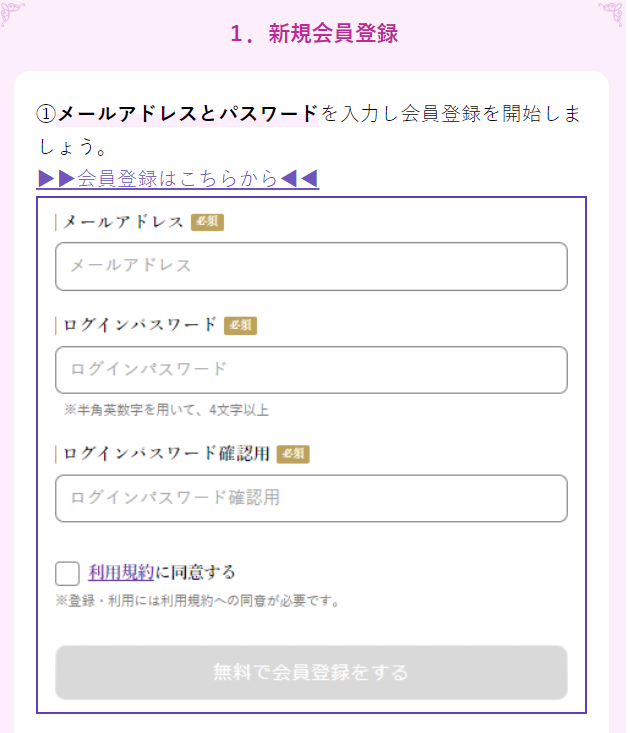
Task: Click the ※登録・利用には利用規約への同意が必要です note
Action: tap(197, 602)
